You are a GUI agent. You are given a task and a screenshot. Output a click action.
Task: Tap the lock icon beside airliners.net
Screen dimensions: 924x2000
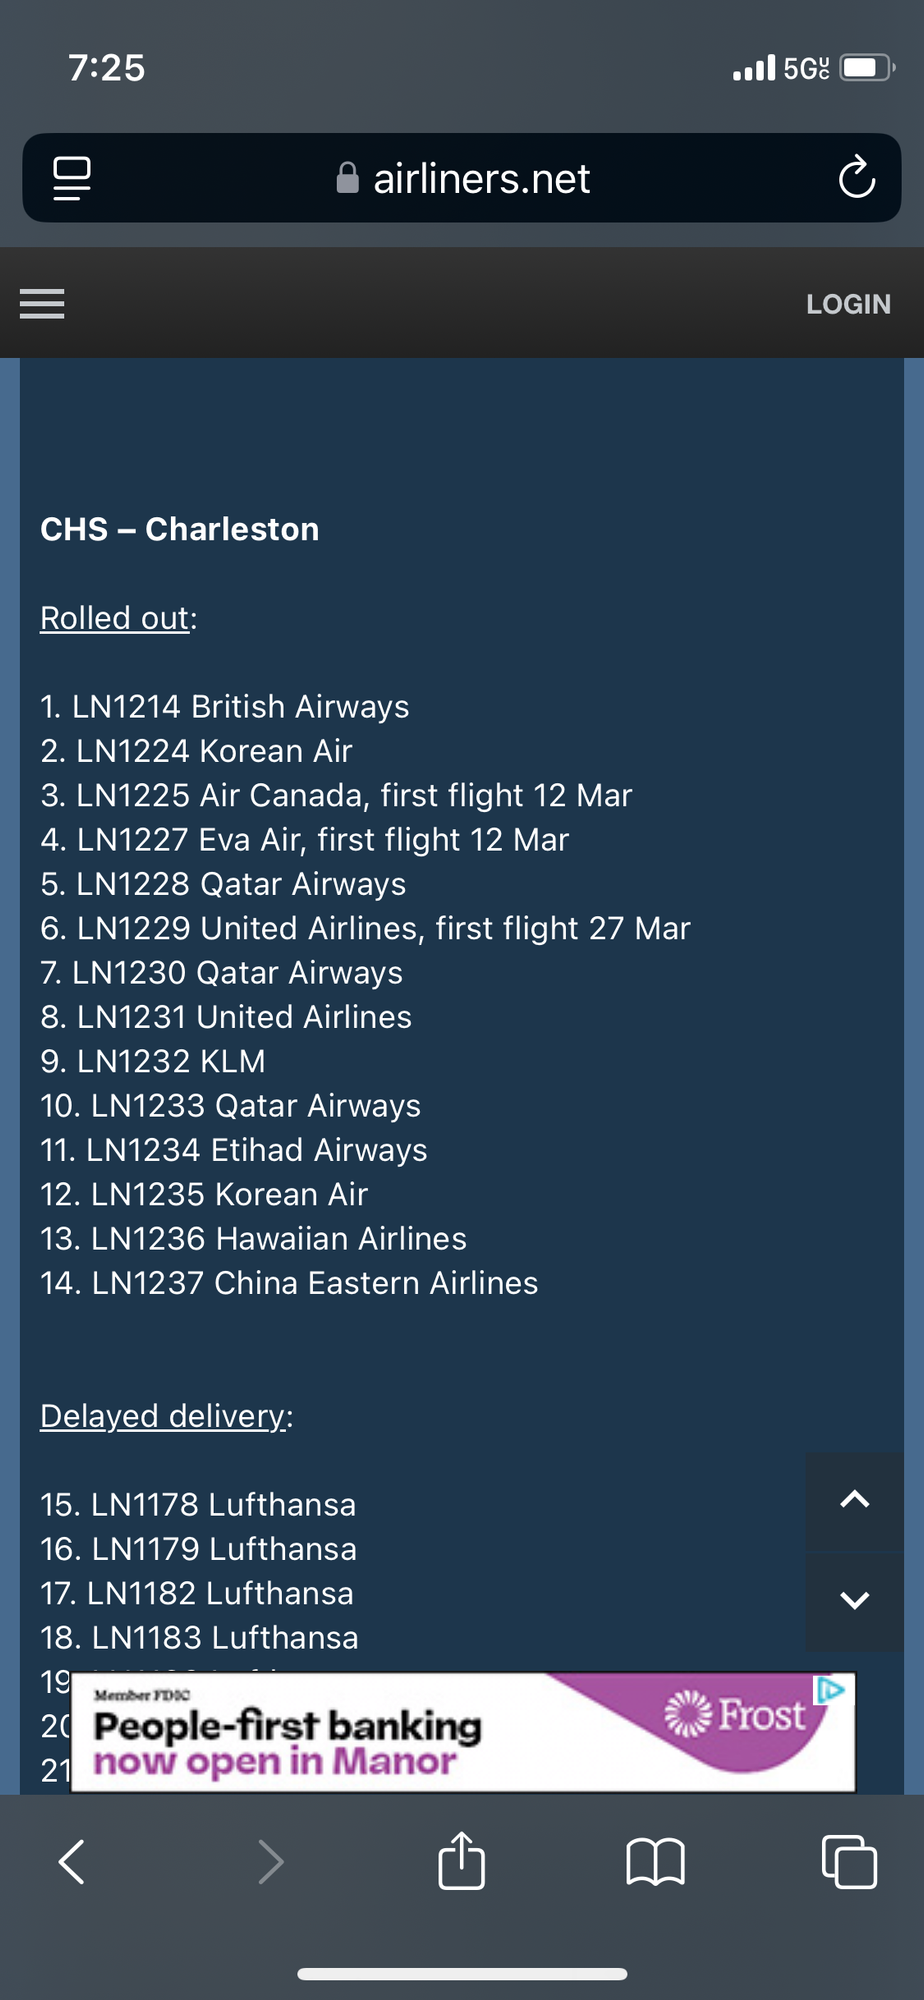tap(347, 178)
